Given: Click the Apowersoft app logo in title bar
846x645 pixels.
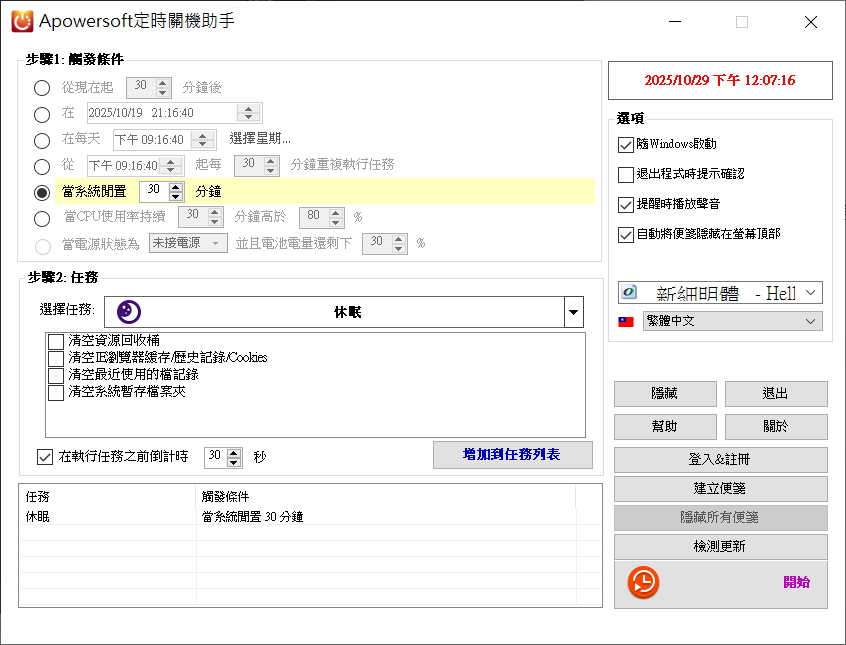Looking at the screenshot, I should 22,22.
